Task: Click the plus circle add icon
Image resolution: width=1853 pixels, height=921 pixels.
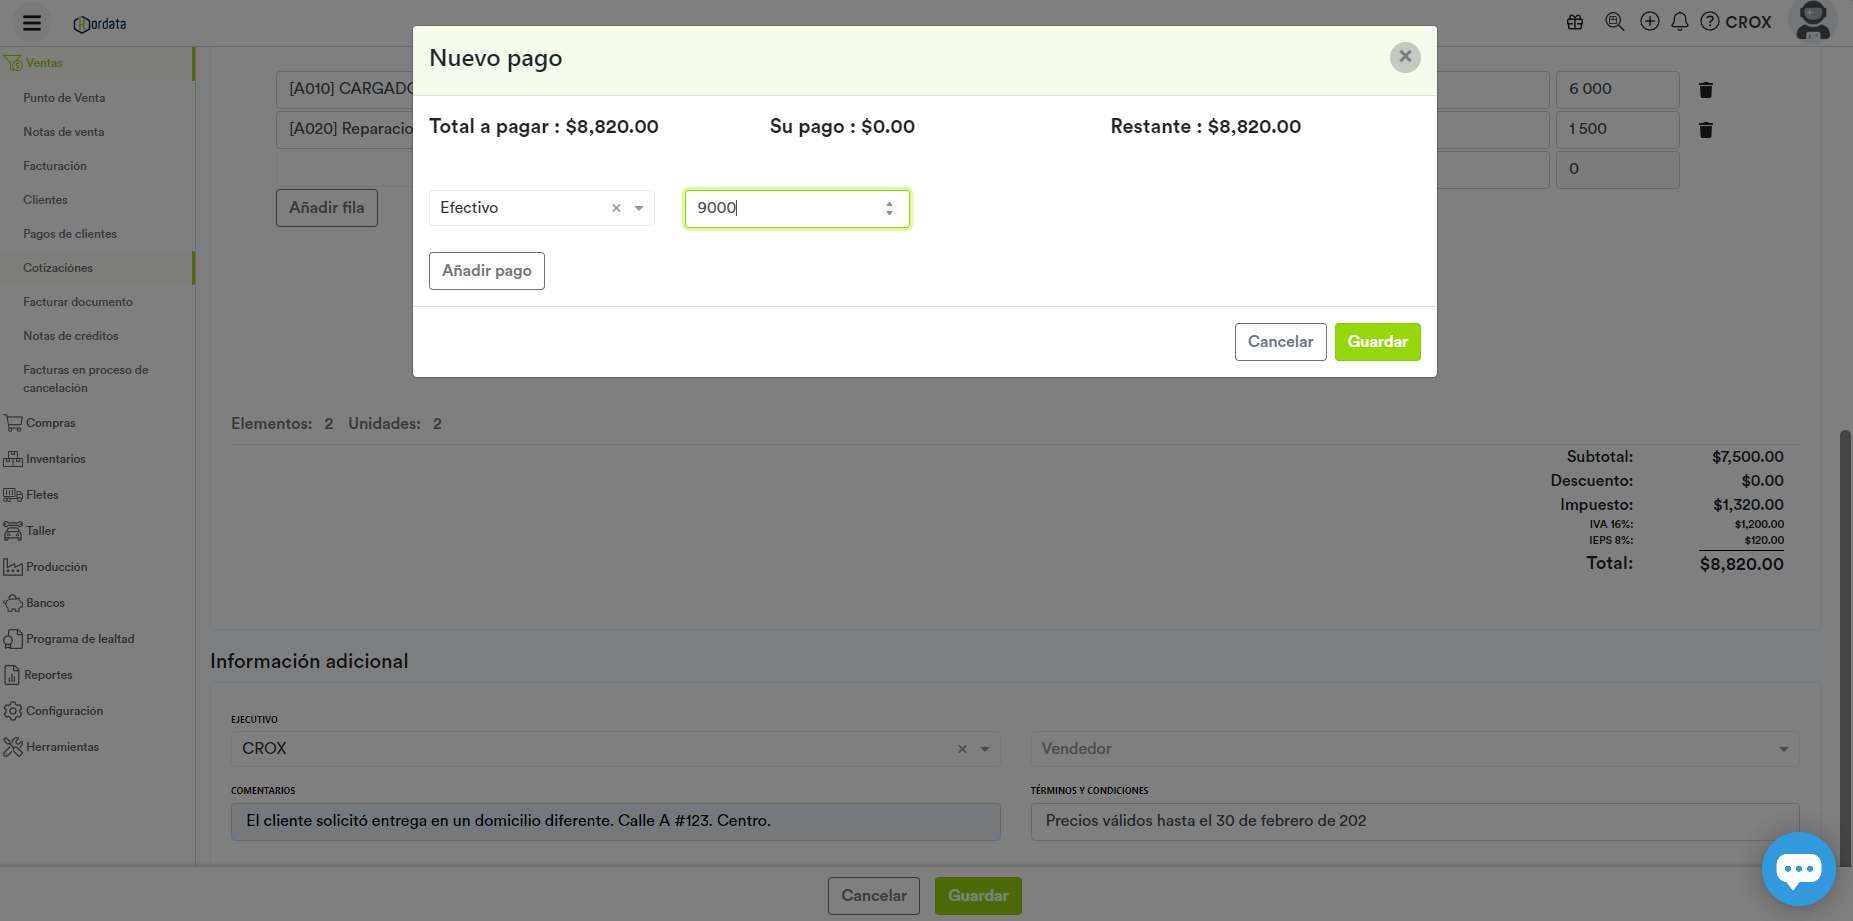Action: pyautogui.click(x=1650, y=22)
